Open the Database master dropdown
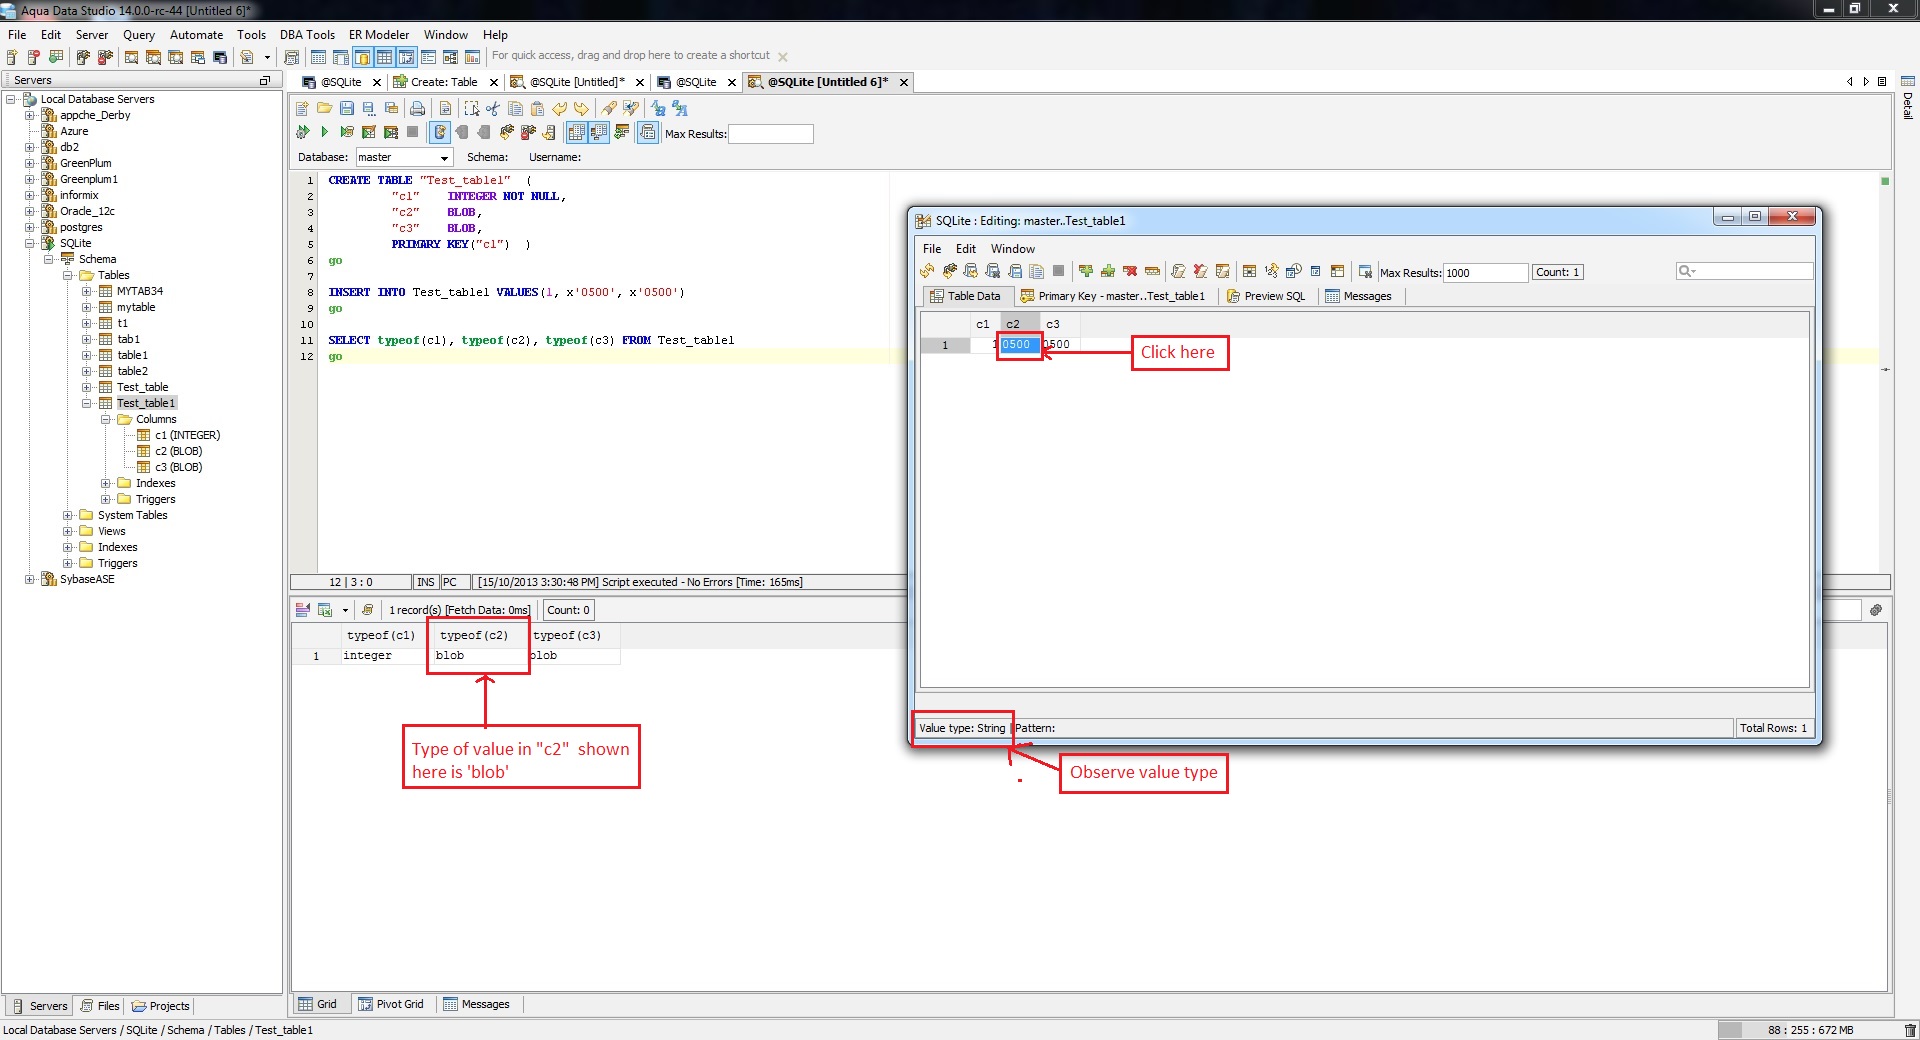Image resolution: width=1920 pixels, height=1040 pixels. [444, 158]
